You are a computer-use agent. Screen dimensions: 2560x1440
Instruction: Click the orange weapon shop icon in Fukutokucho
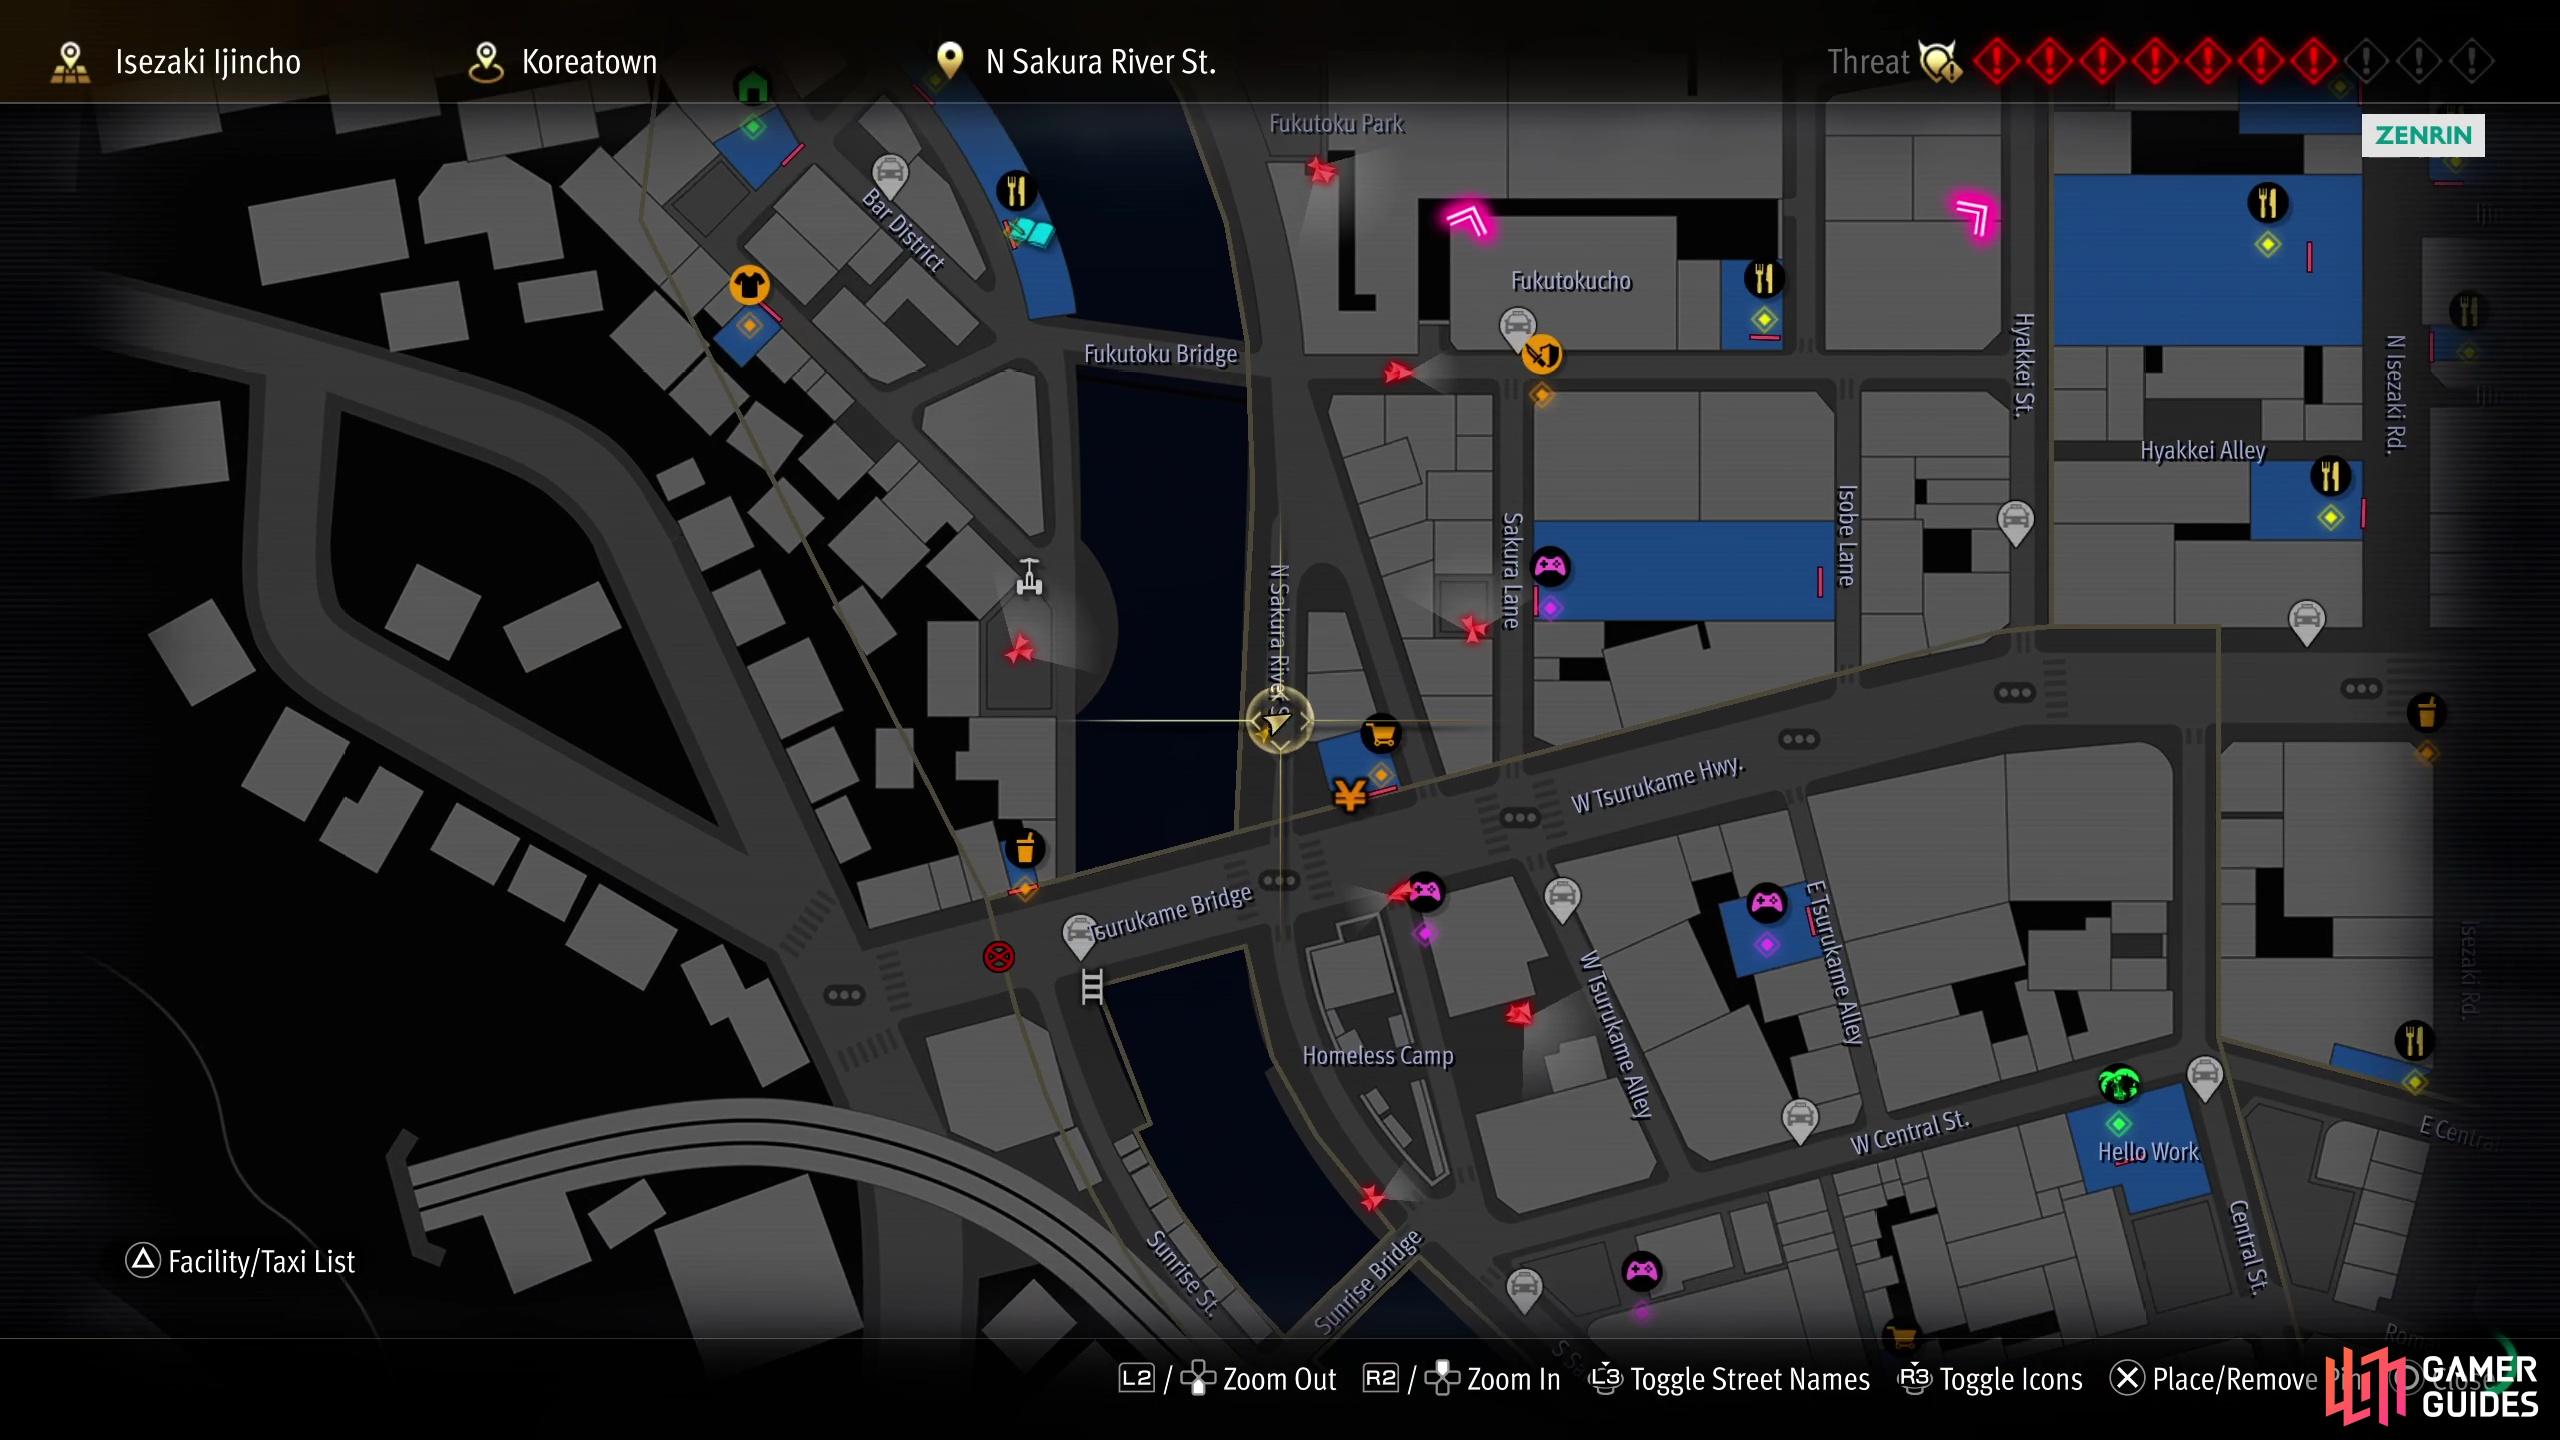pyautogui.click(x=1542, y=354)
